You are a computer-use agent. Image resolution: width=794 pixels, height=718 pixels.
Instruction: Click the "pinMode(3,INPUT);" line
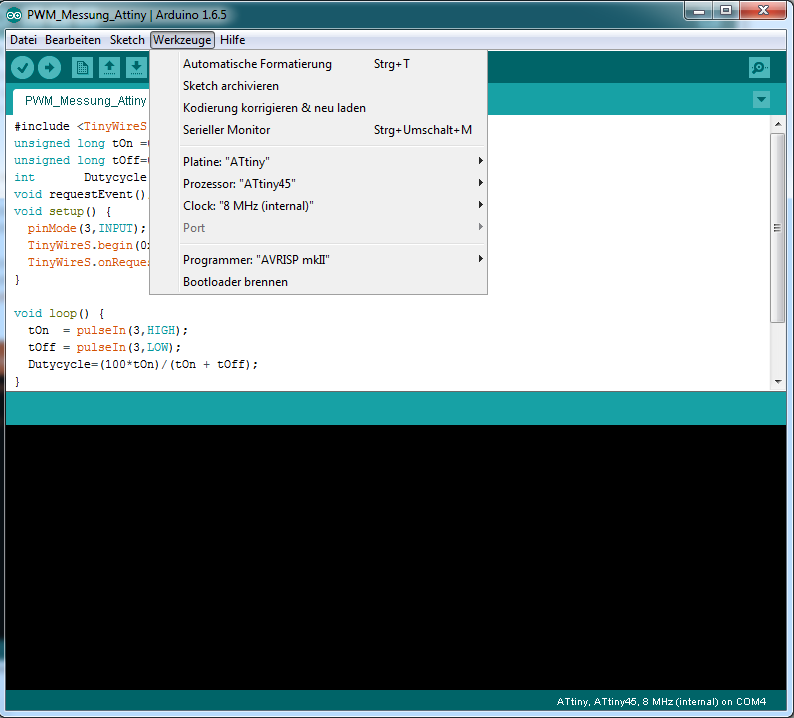coord(87,228)
